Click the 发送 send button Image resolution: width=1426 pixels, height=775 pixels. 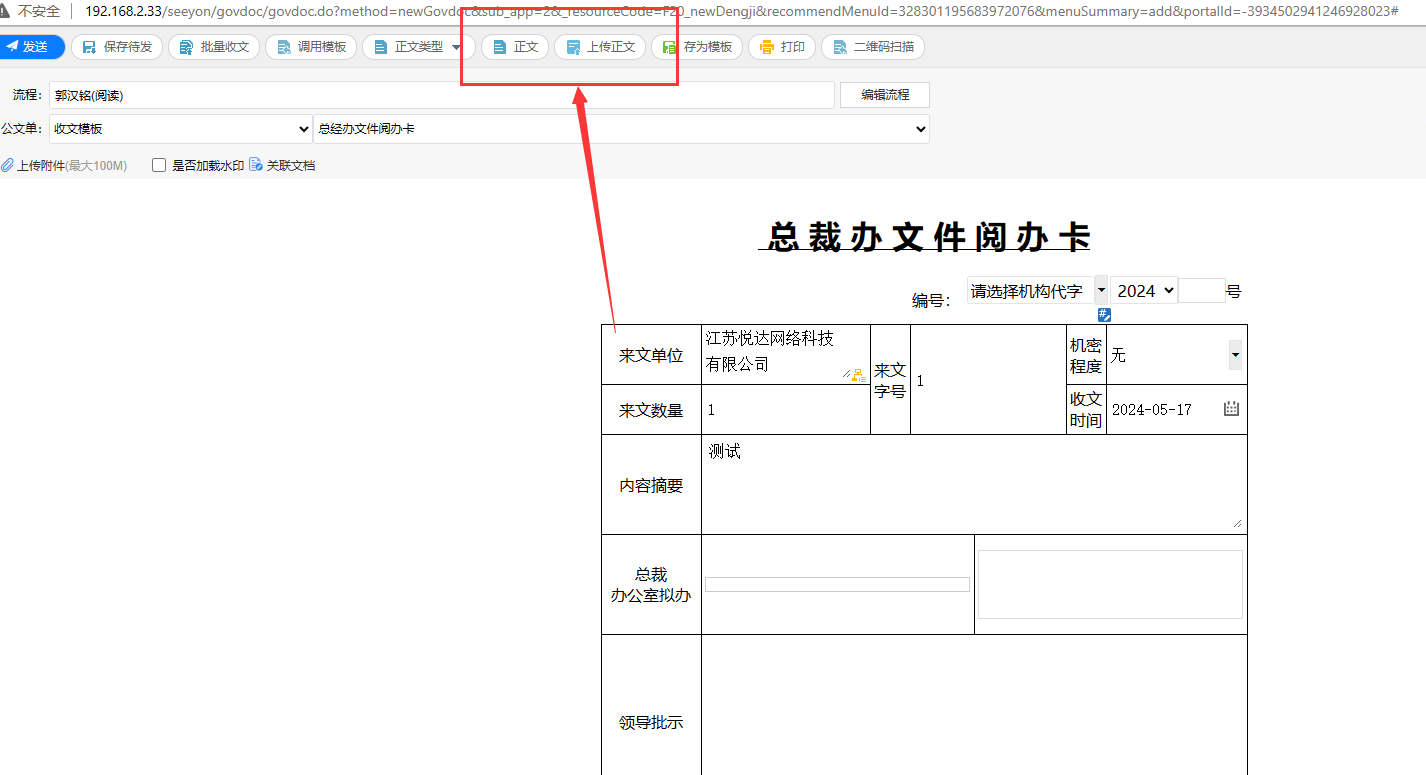click(30, 47)
